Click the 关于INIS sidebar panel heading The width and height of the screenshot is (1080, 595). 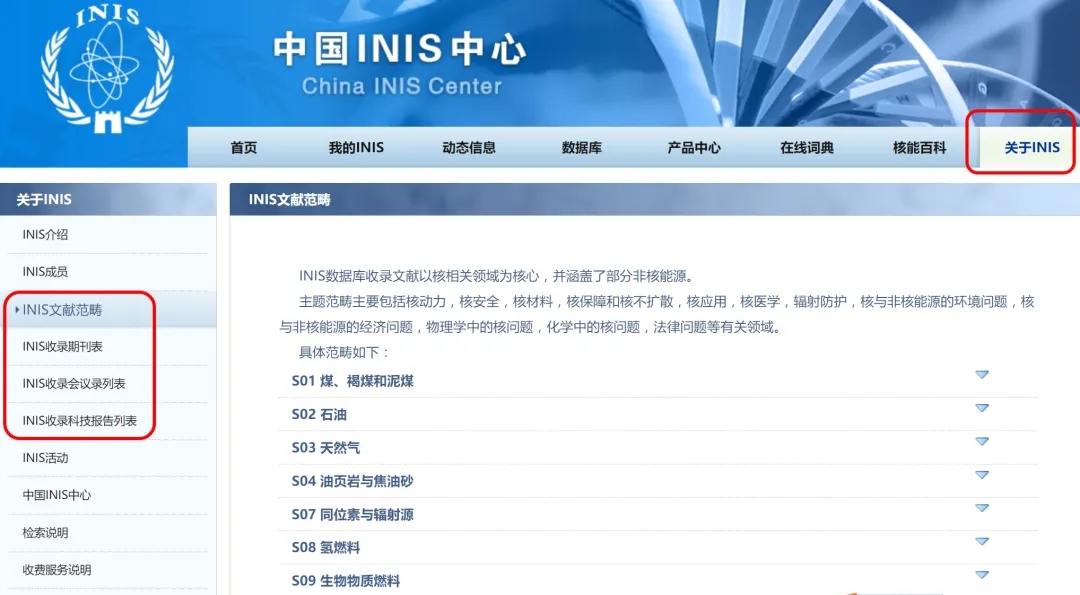[44, 200]
